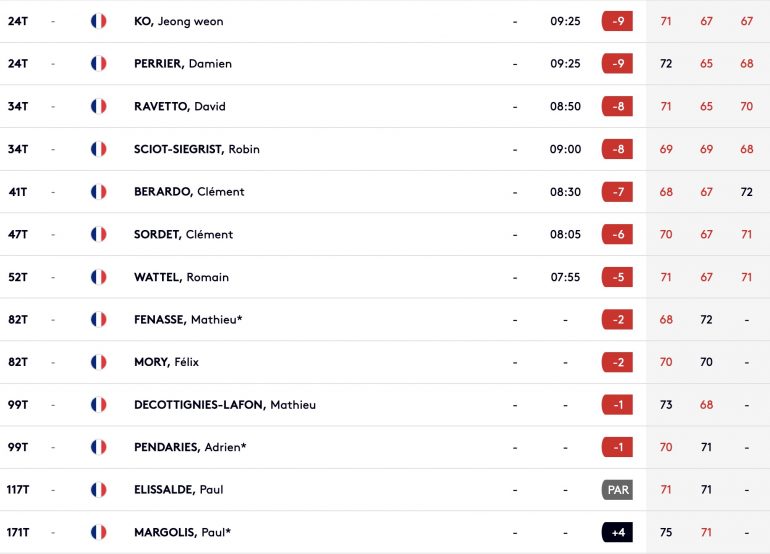
Task: Click the -9 score badge for PERRIER
Action: coord(617,63)
